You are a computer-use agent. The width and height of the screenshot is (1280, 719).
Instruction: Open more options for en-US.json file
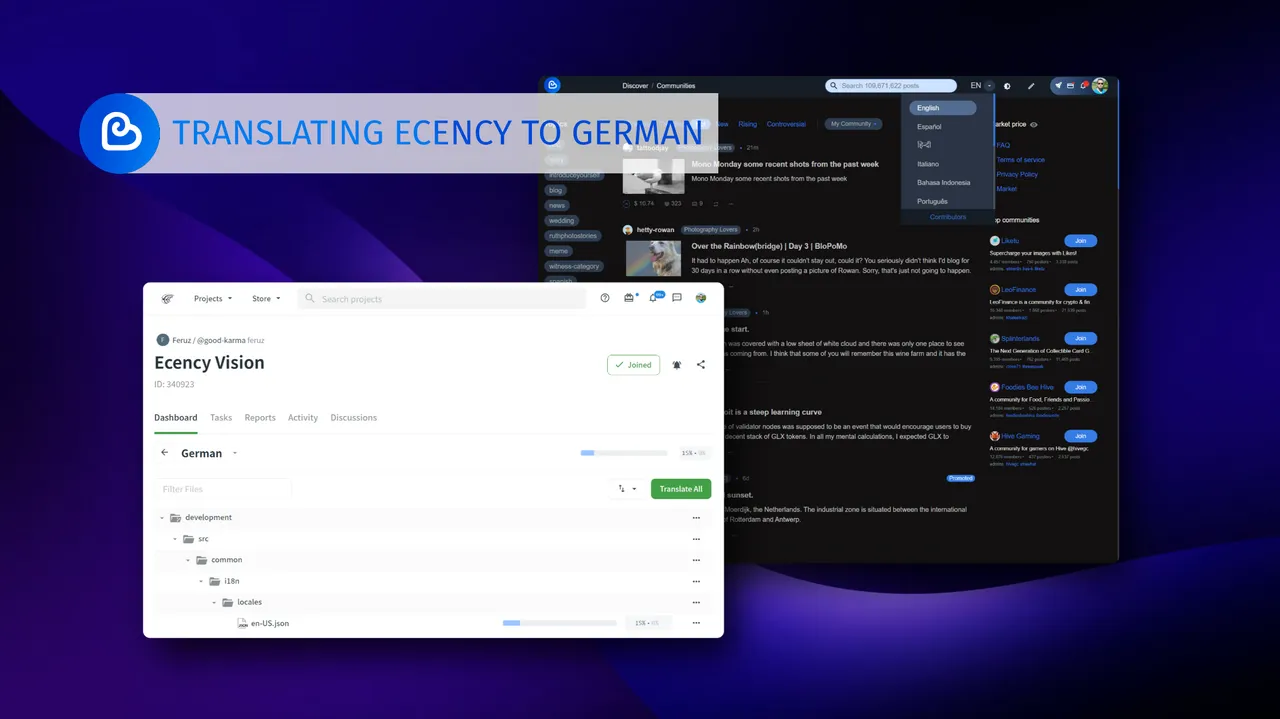696,623
